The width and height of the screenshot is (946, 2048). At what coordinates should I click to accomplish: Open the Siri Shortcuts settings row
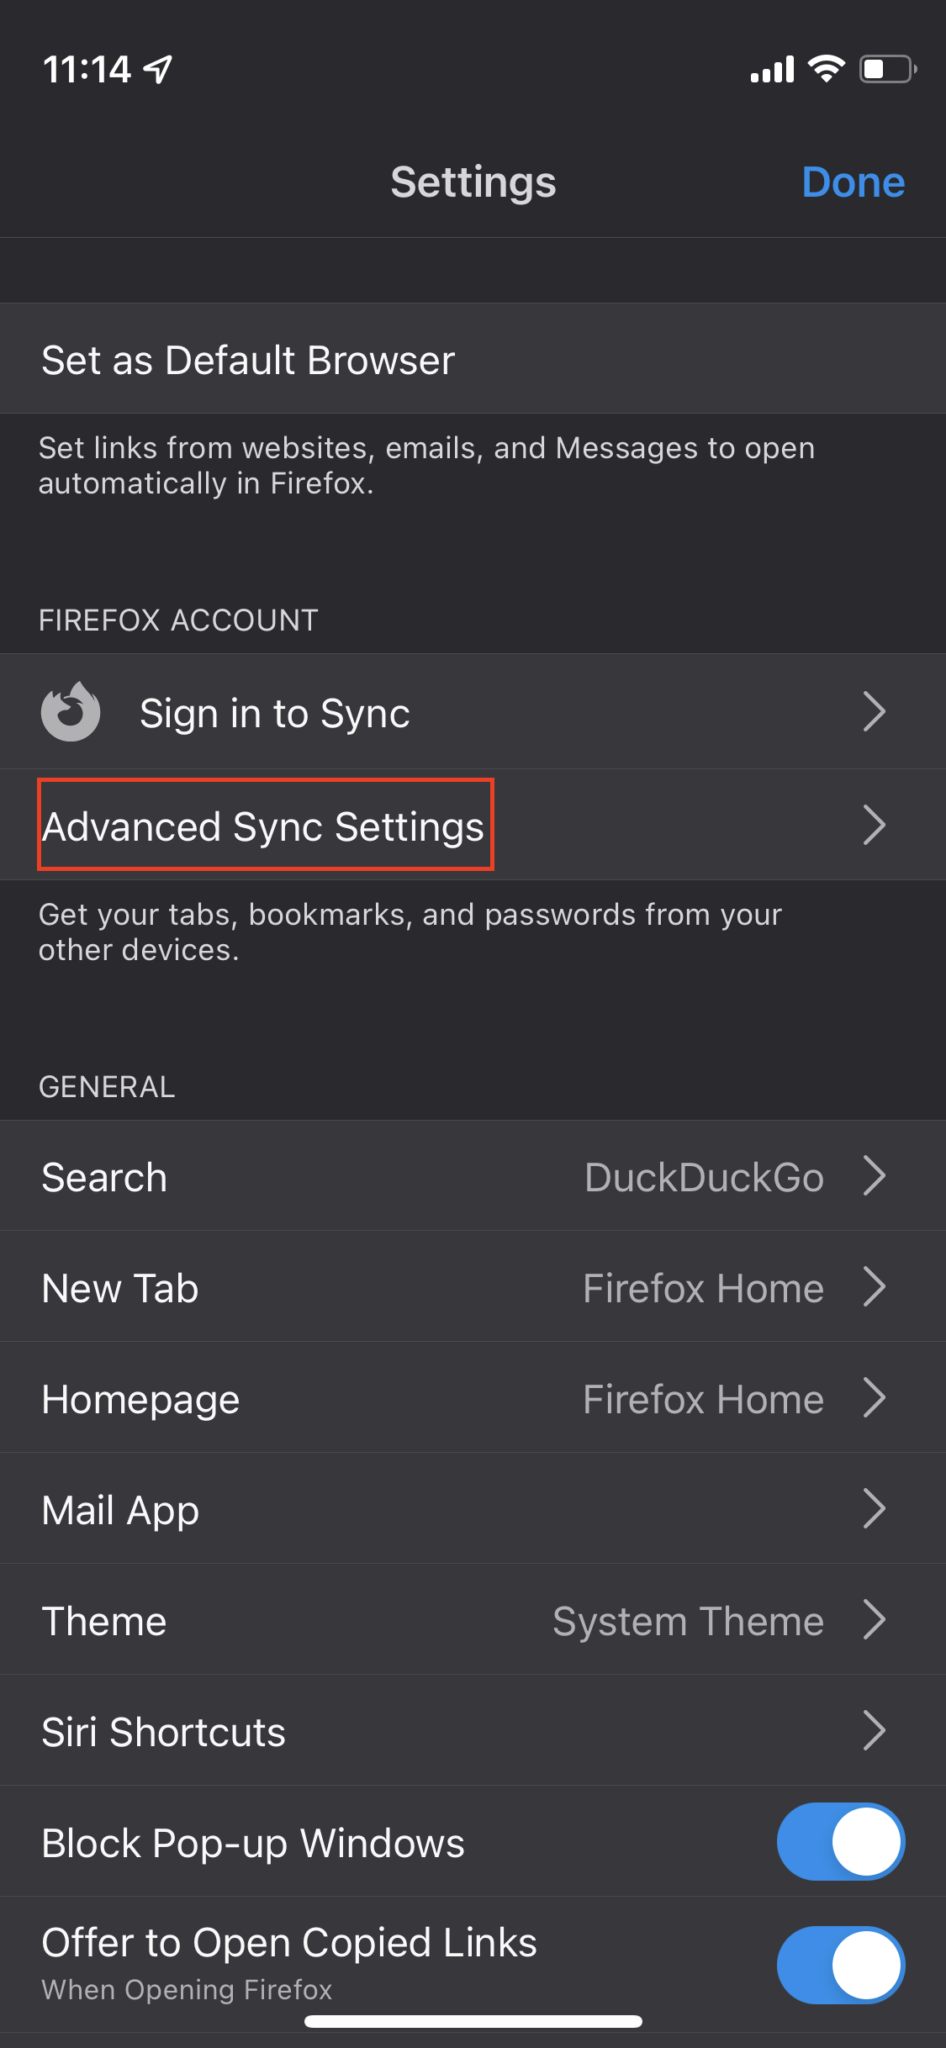(x=472, y=1732)
